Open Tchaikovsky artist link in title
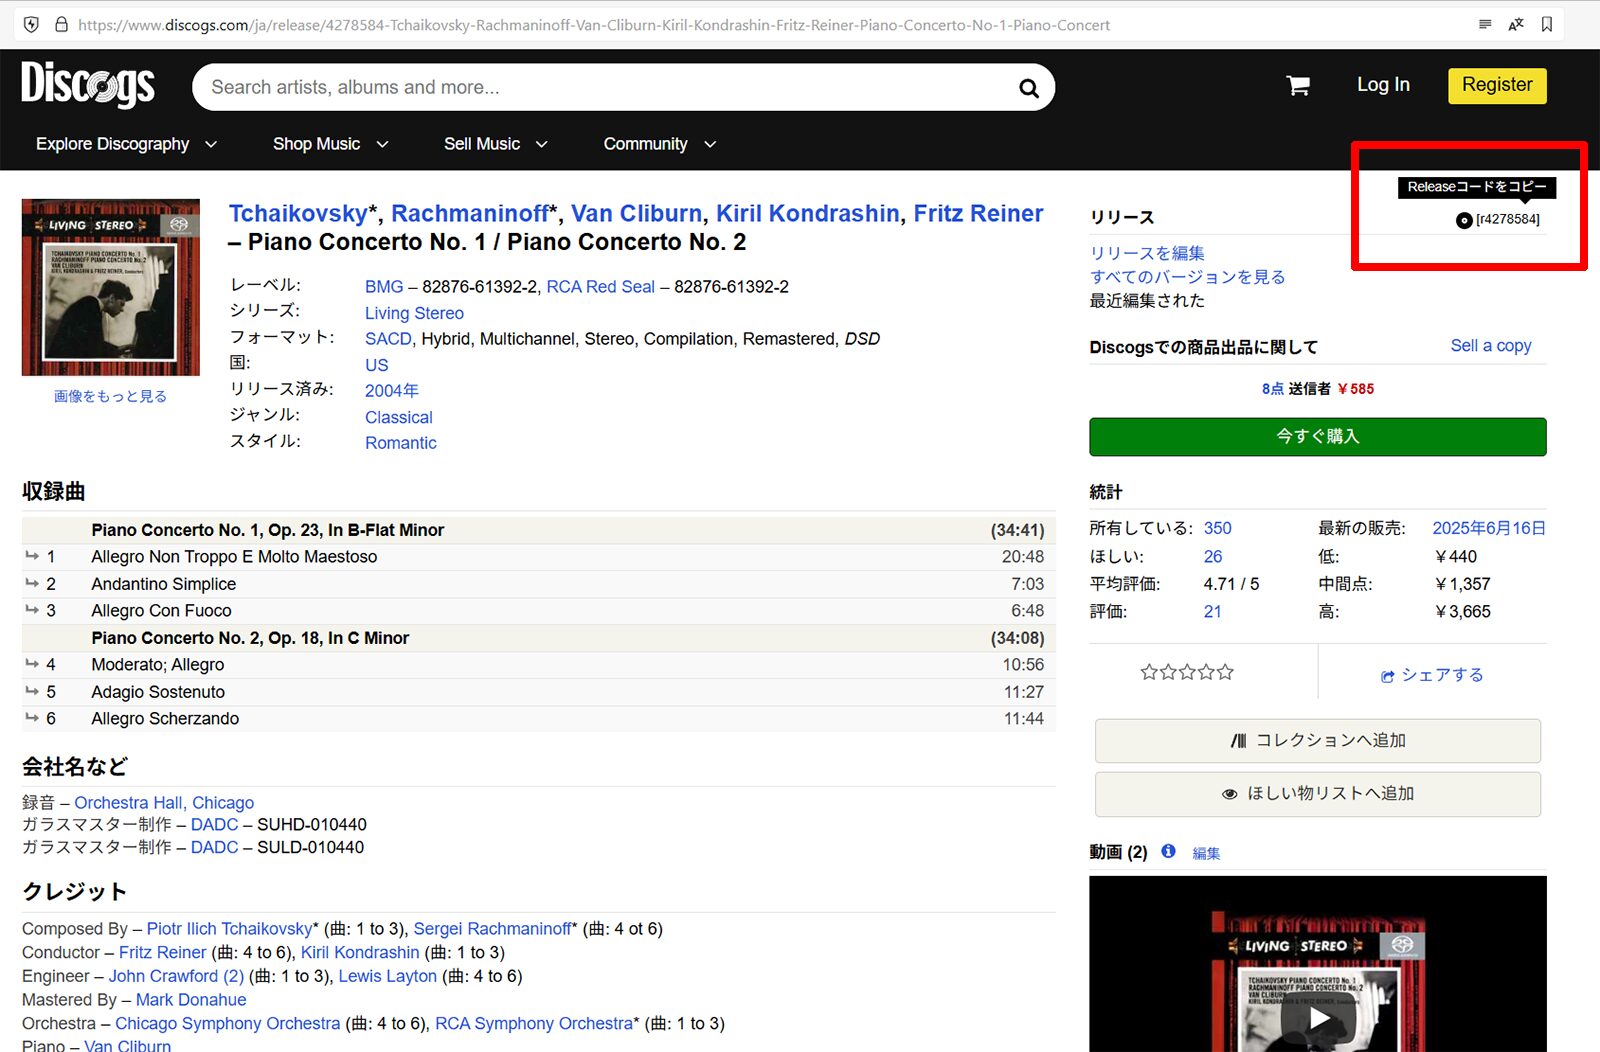The height and width of the screenshot is (1052, 1600). click(x=298, y=214)
